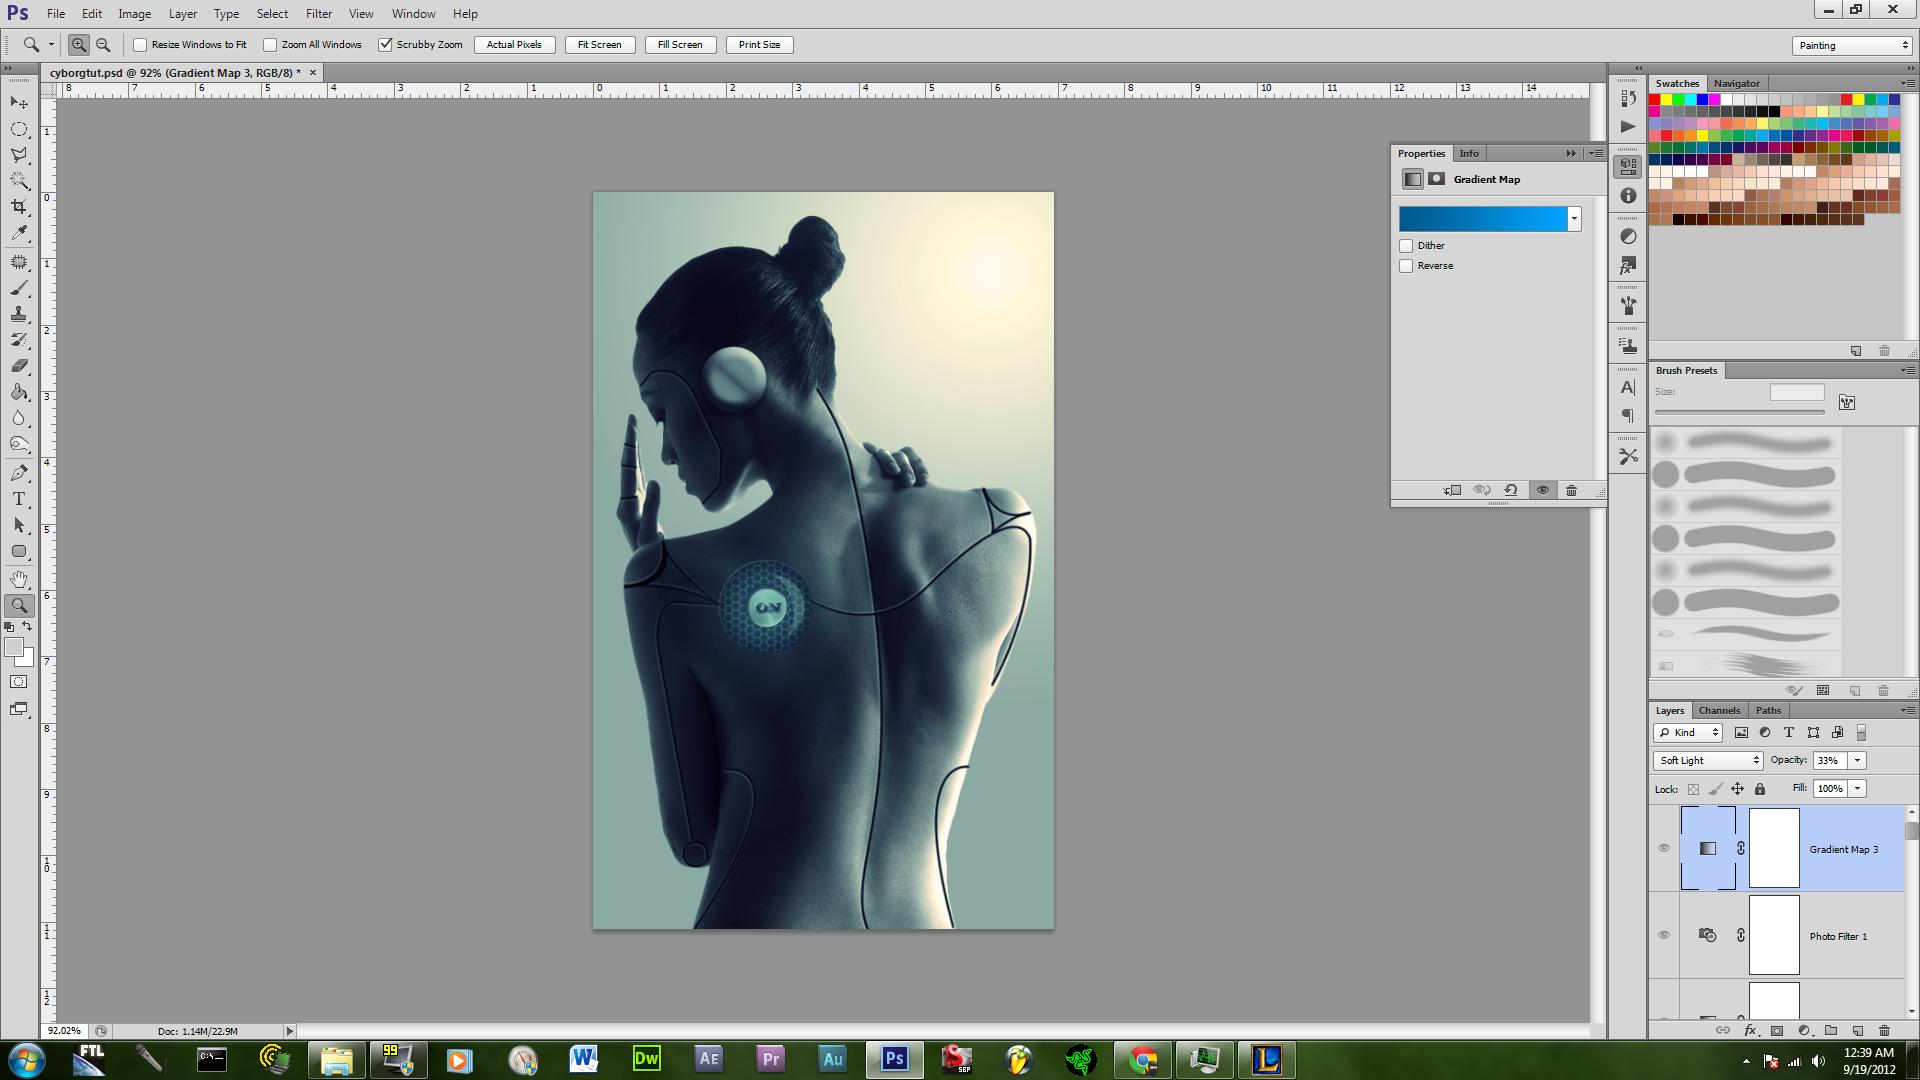This screenshot has width=1920, height=1080.
Task: Select the Dodge tool
Action: tap(19, 444)
